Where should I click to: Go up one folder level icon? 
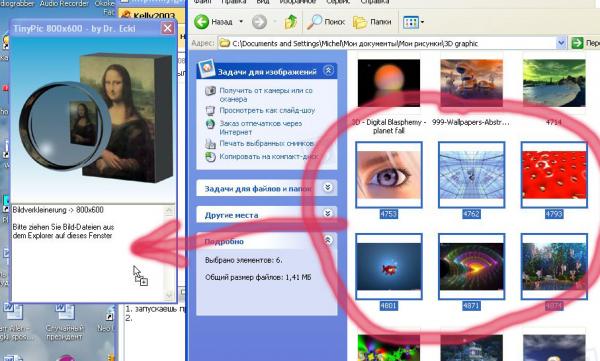pos(290,22)
